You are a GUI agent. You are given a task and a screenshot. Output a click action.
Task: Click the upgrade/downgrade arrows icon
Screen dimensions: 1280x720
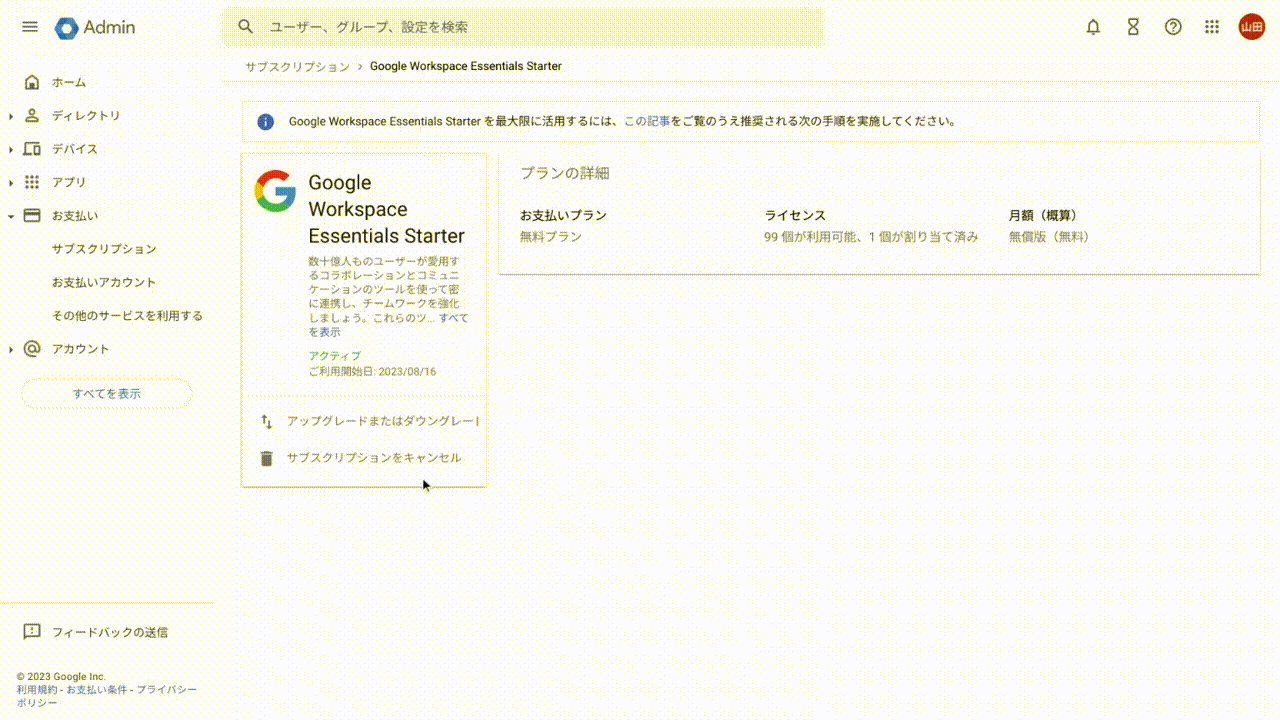click(x=266, y=421)
